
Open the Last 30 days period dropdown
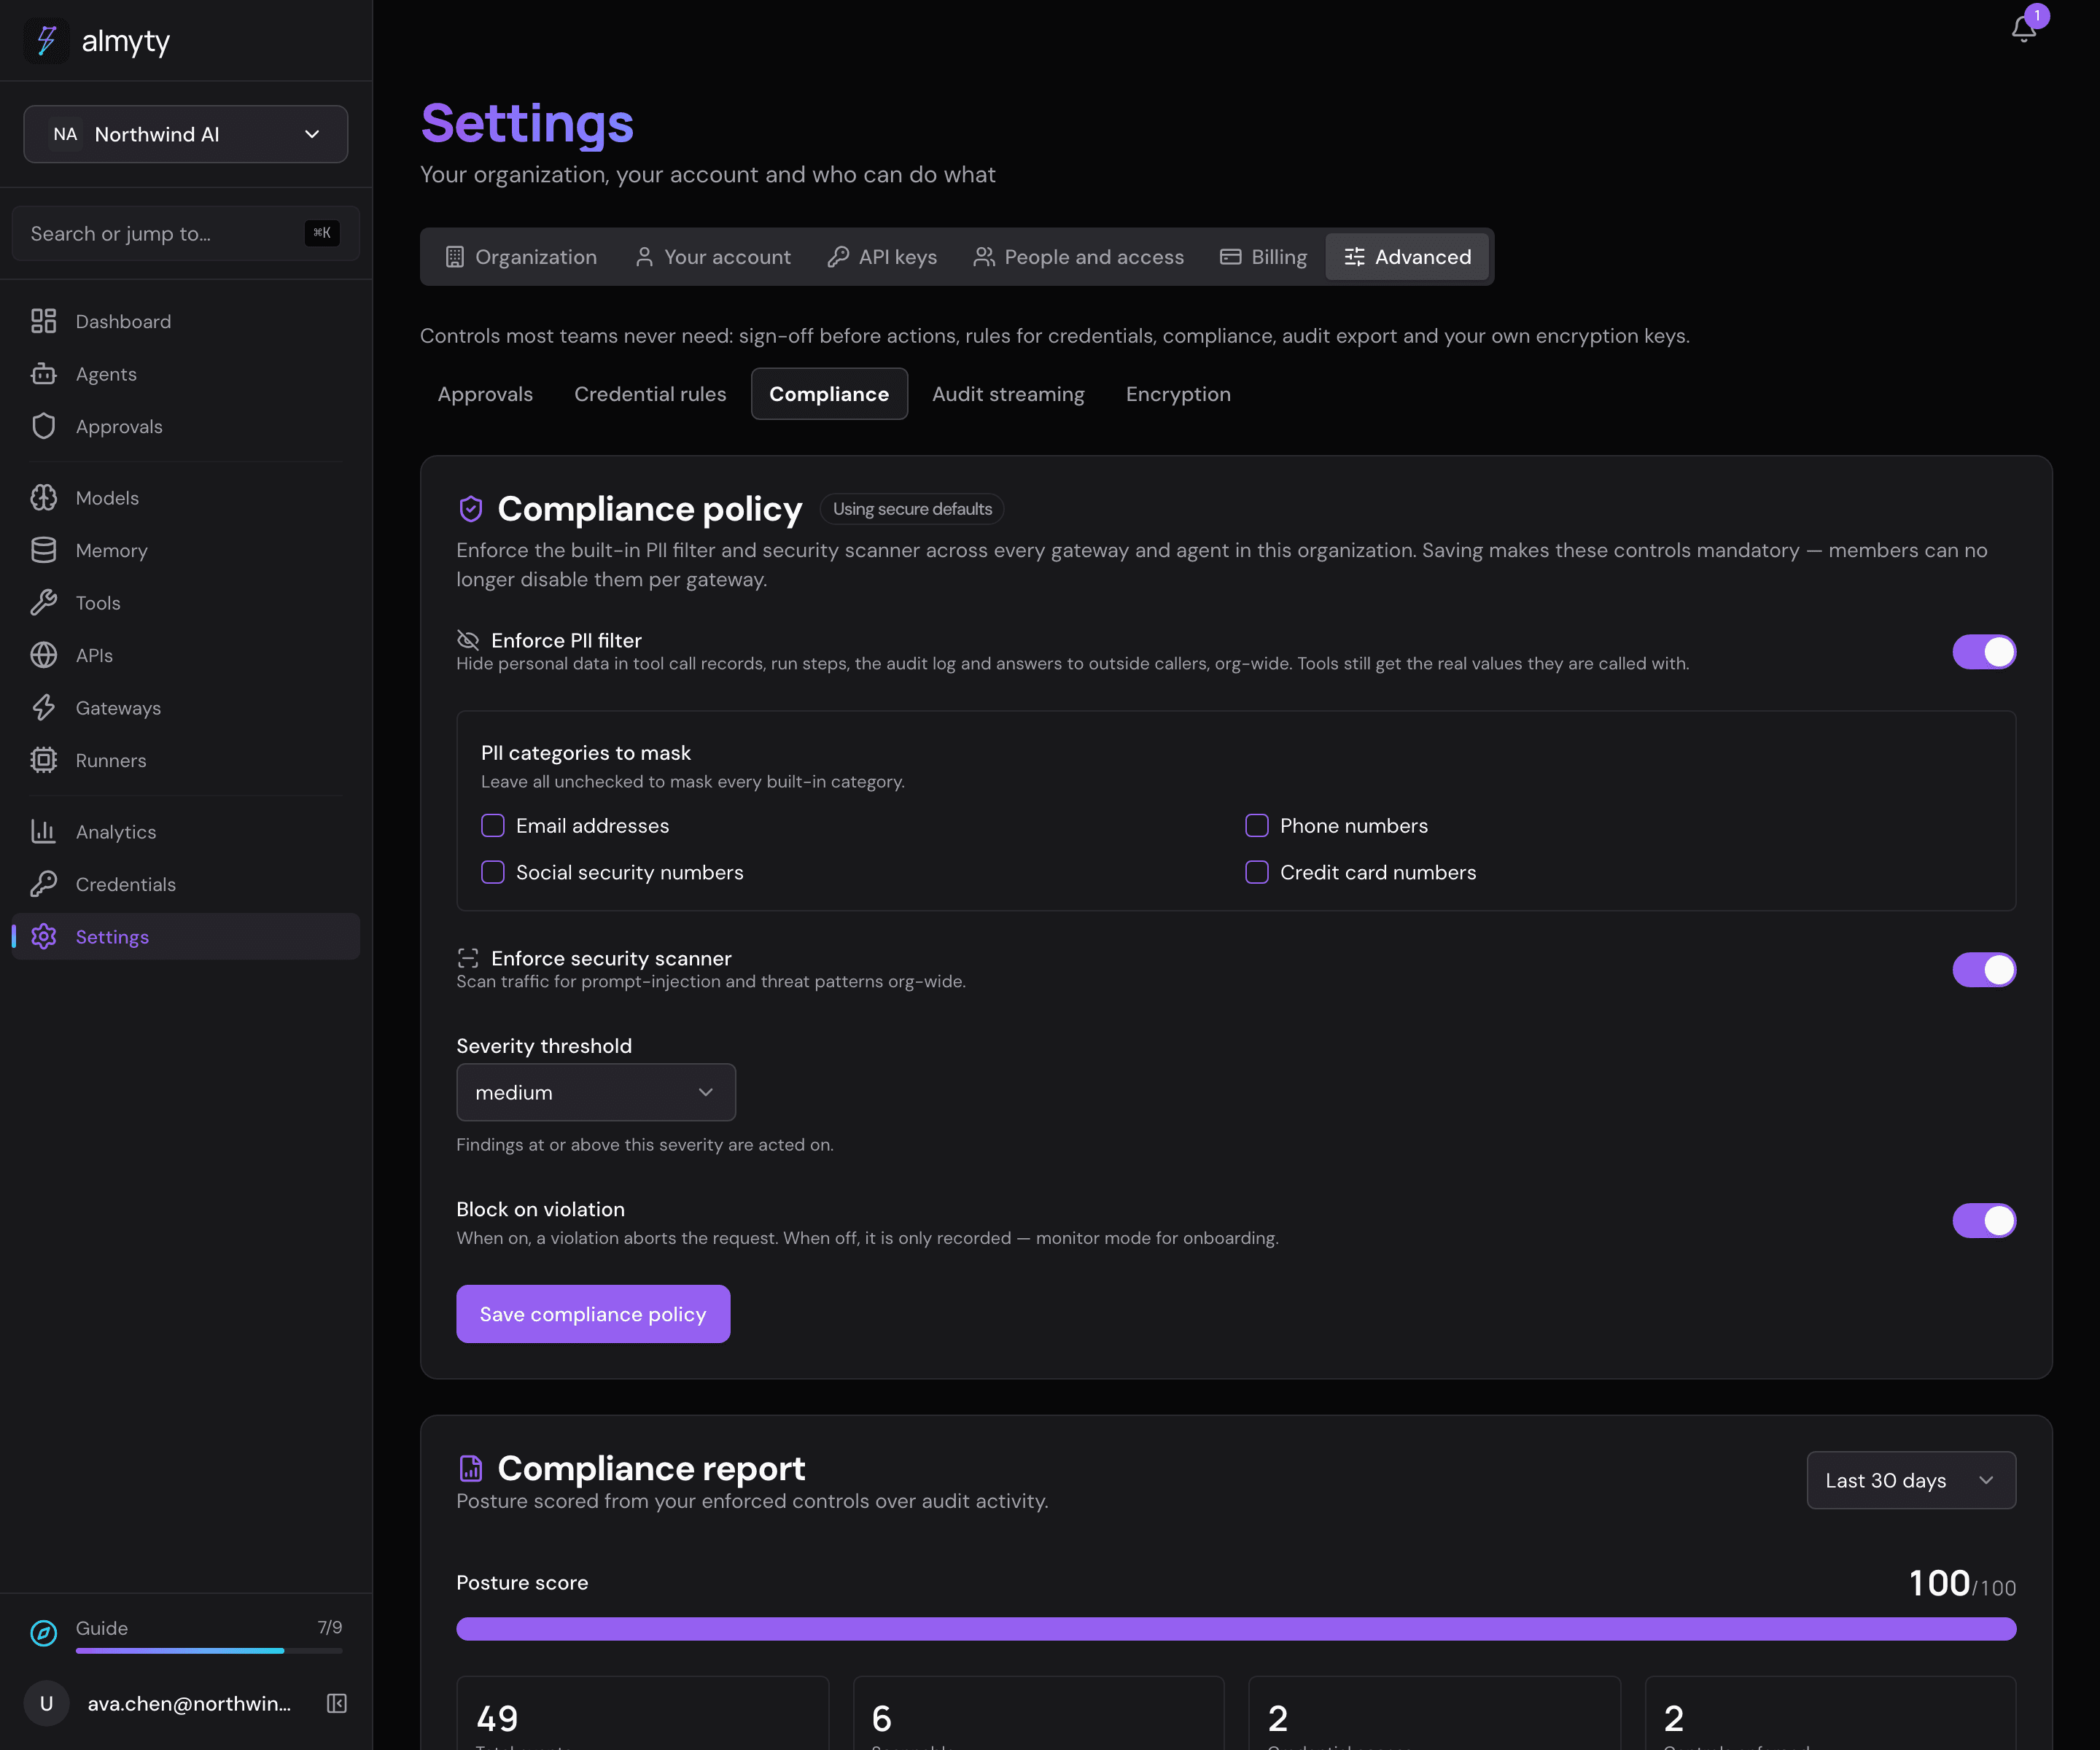(x=1911, y=1480)
